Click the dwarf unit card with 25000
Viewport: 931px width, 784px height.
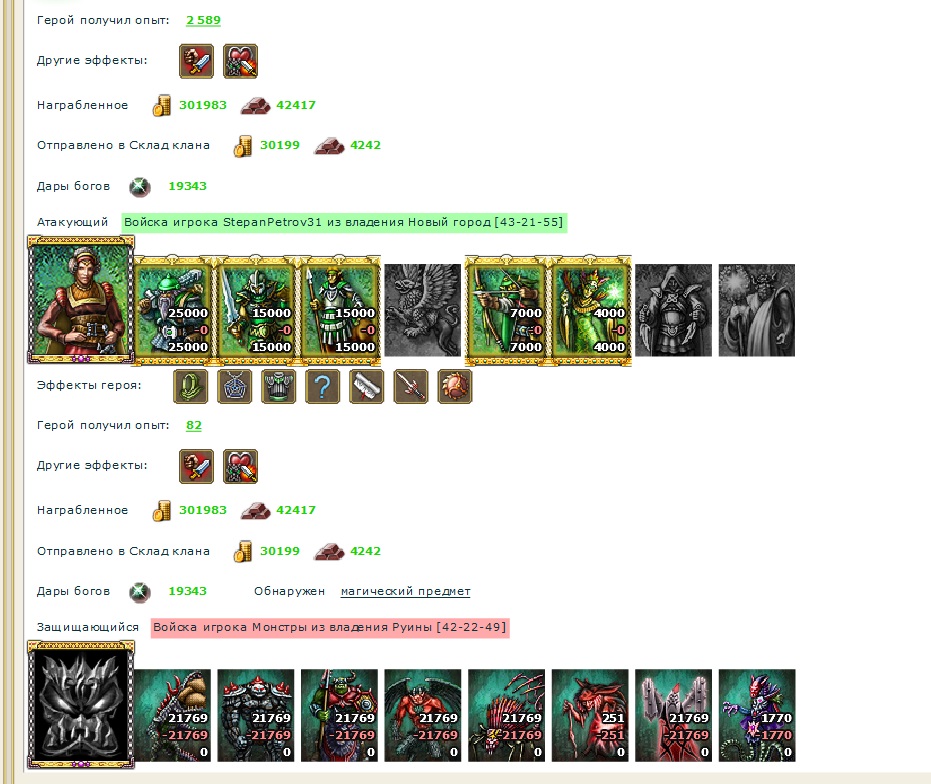pos(173,310)
